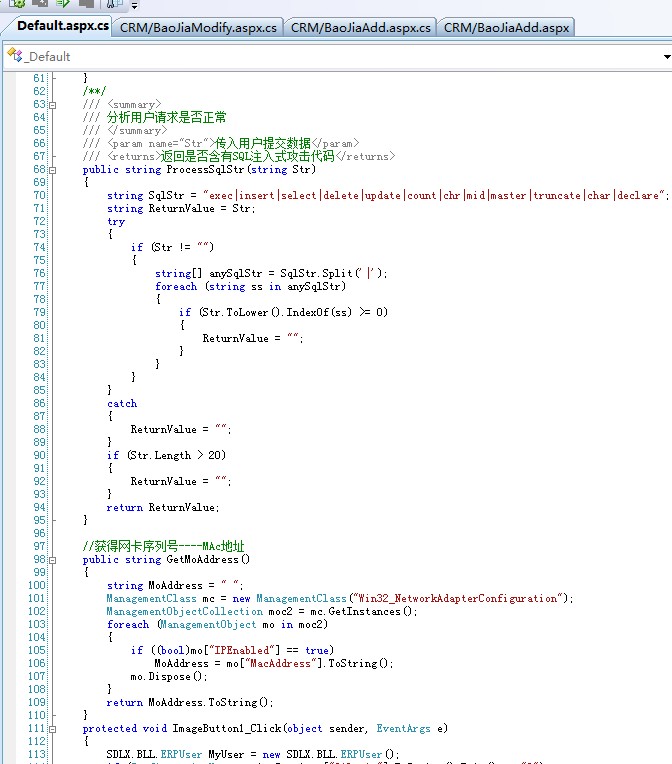Click the catch keyword on line 86
This screenshot has width=672, height=764.
122,404
